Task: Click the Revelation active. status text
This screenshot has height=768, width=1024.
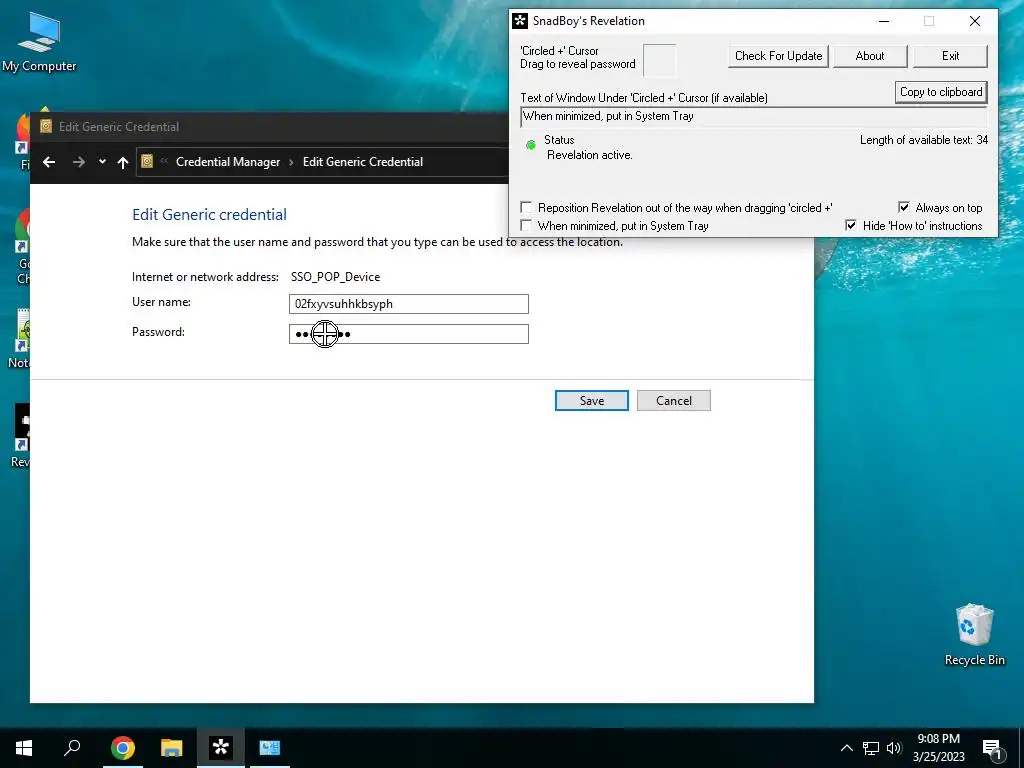Action: tap(590, 155)
